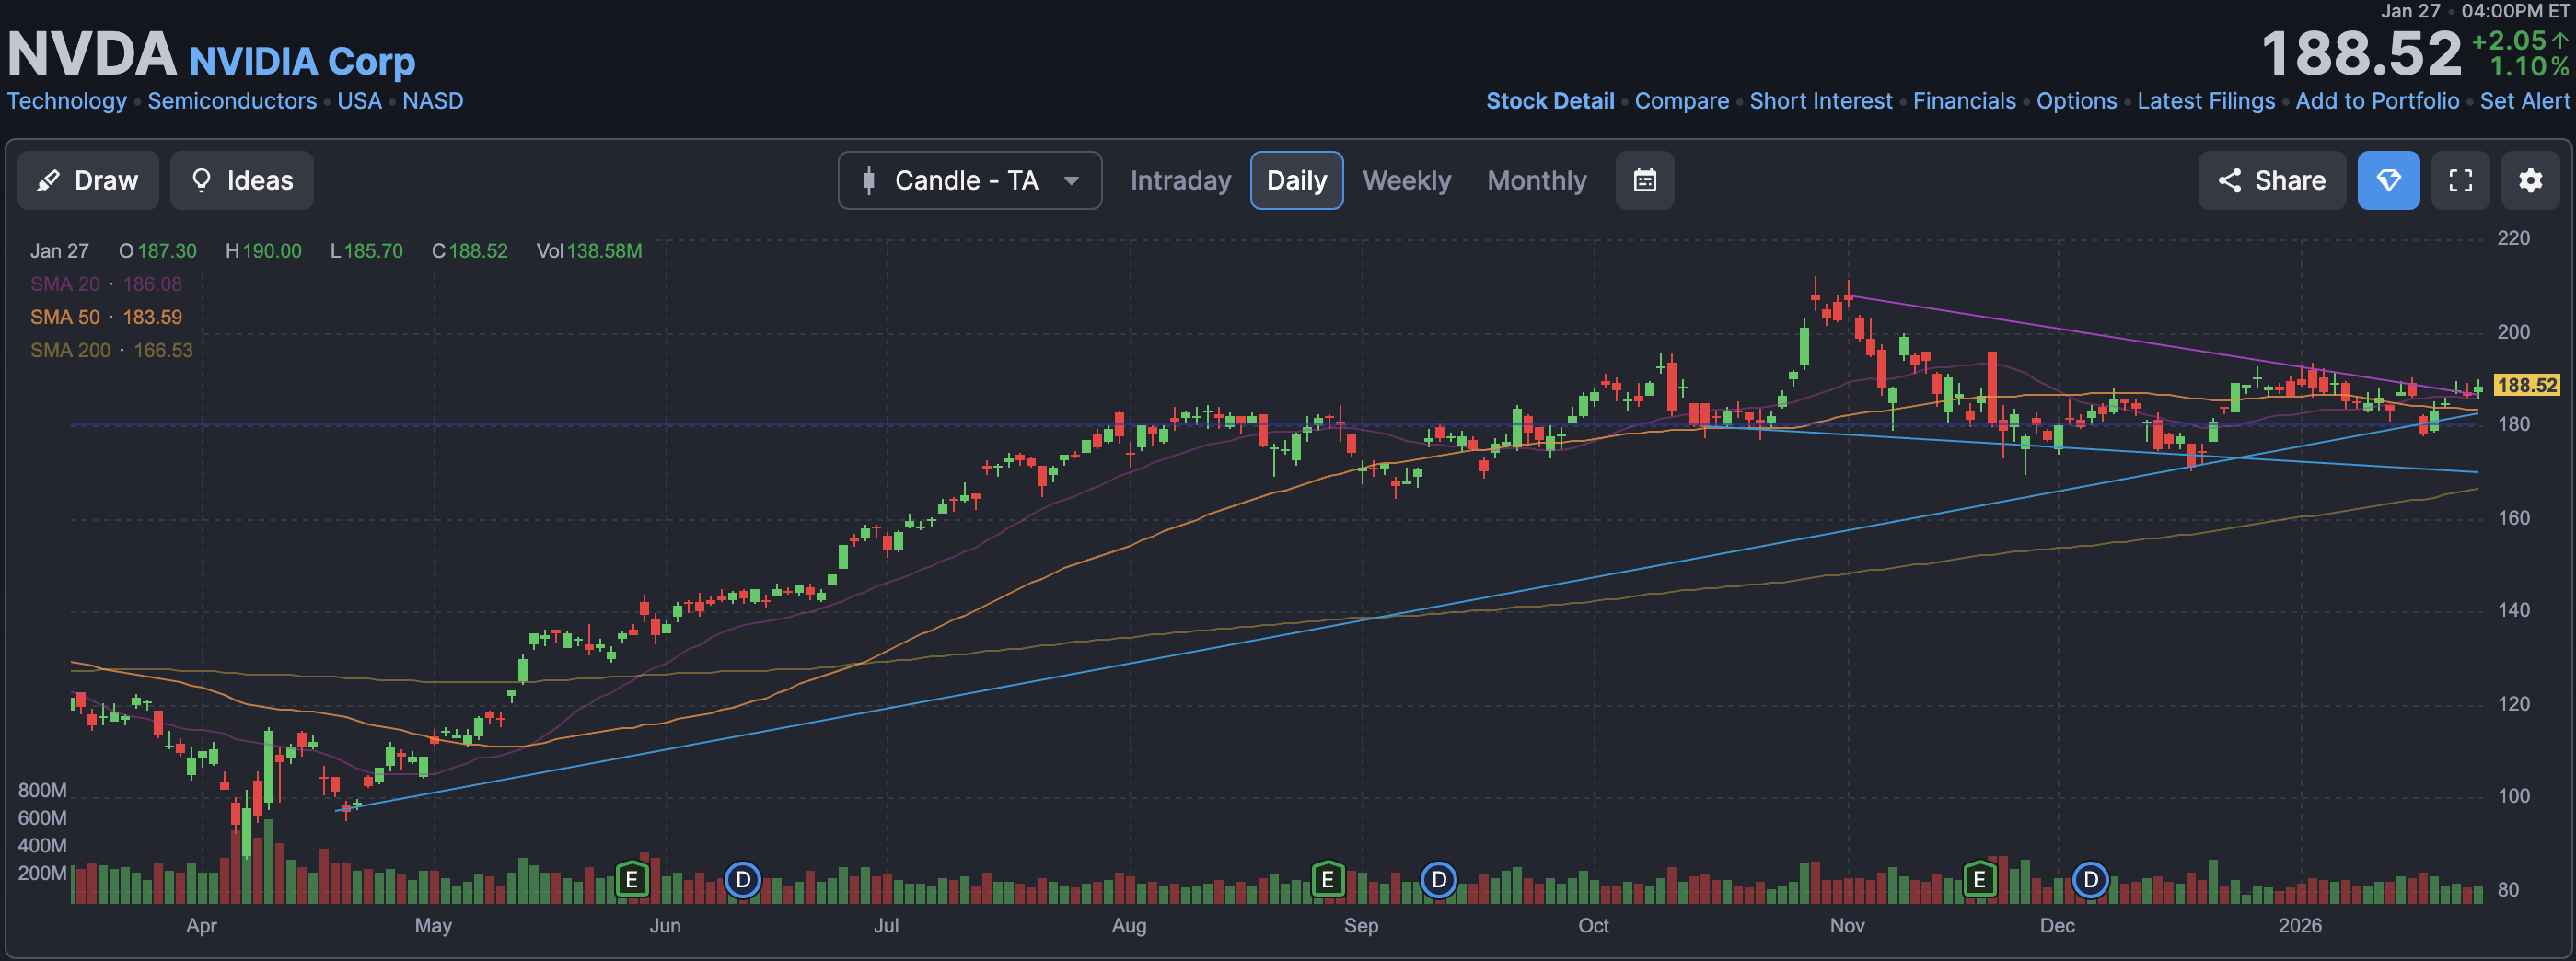Click the dropdown arrow next to Candle - TA
2576x961 pixels.
1071,181
